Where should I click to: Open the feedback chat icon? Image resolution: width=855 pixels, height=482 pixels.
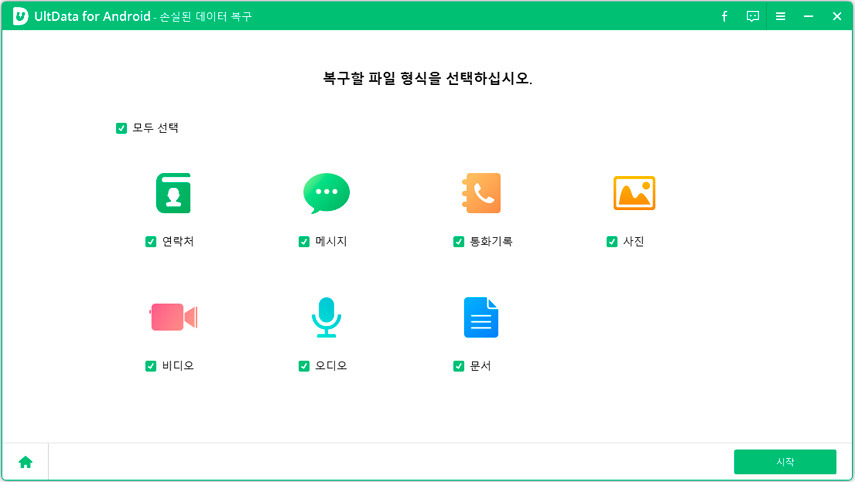pos(752,16)
